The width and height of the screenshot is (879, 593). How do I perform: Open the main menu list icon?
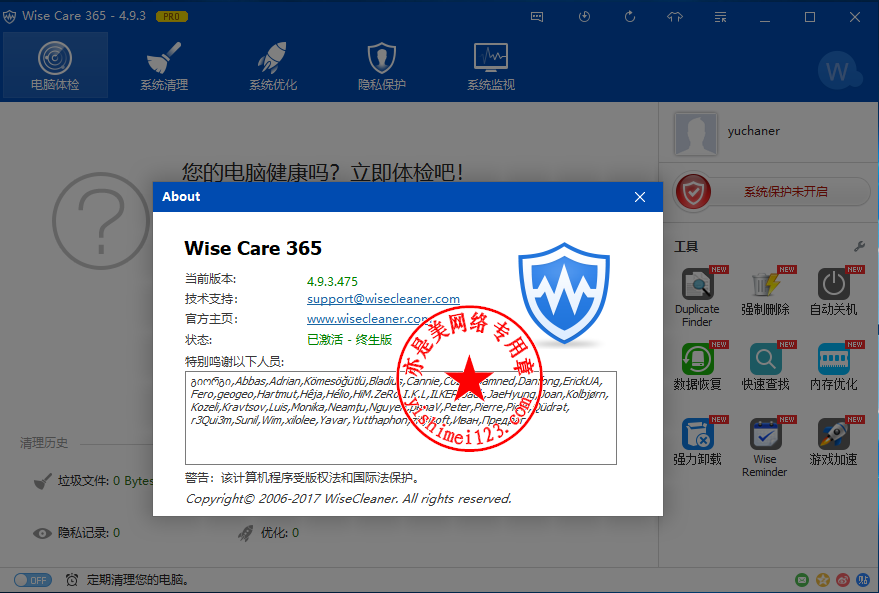pyautogui.click(x=720, y=17)
